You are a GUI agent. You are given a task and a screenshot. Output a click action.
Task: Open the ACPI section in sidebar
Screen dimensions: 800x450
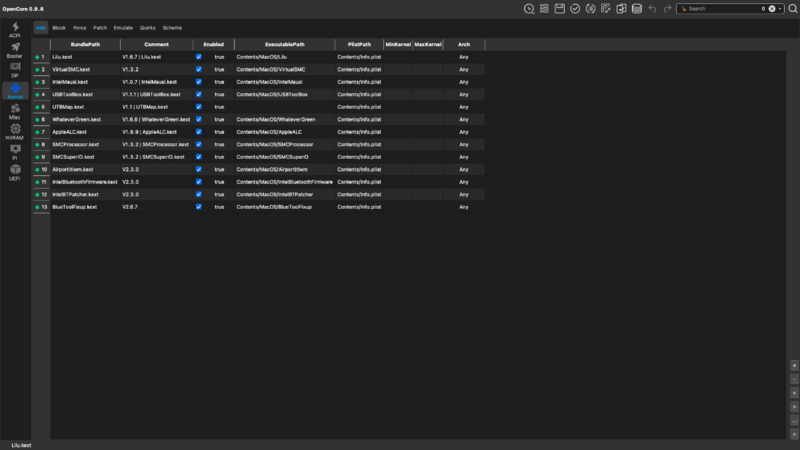(15, 30)
